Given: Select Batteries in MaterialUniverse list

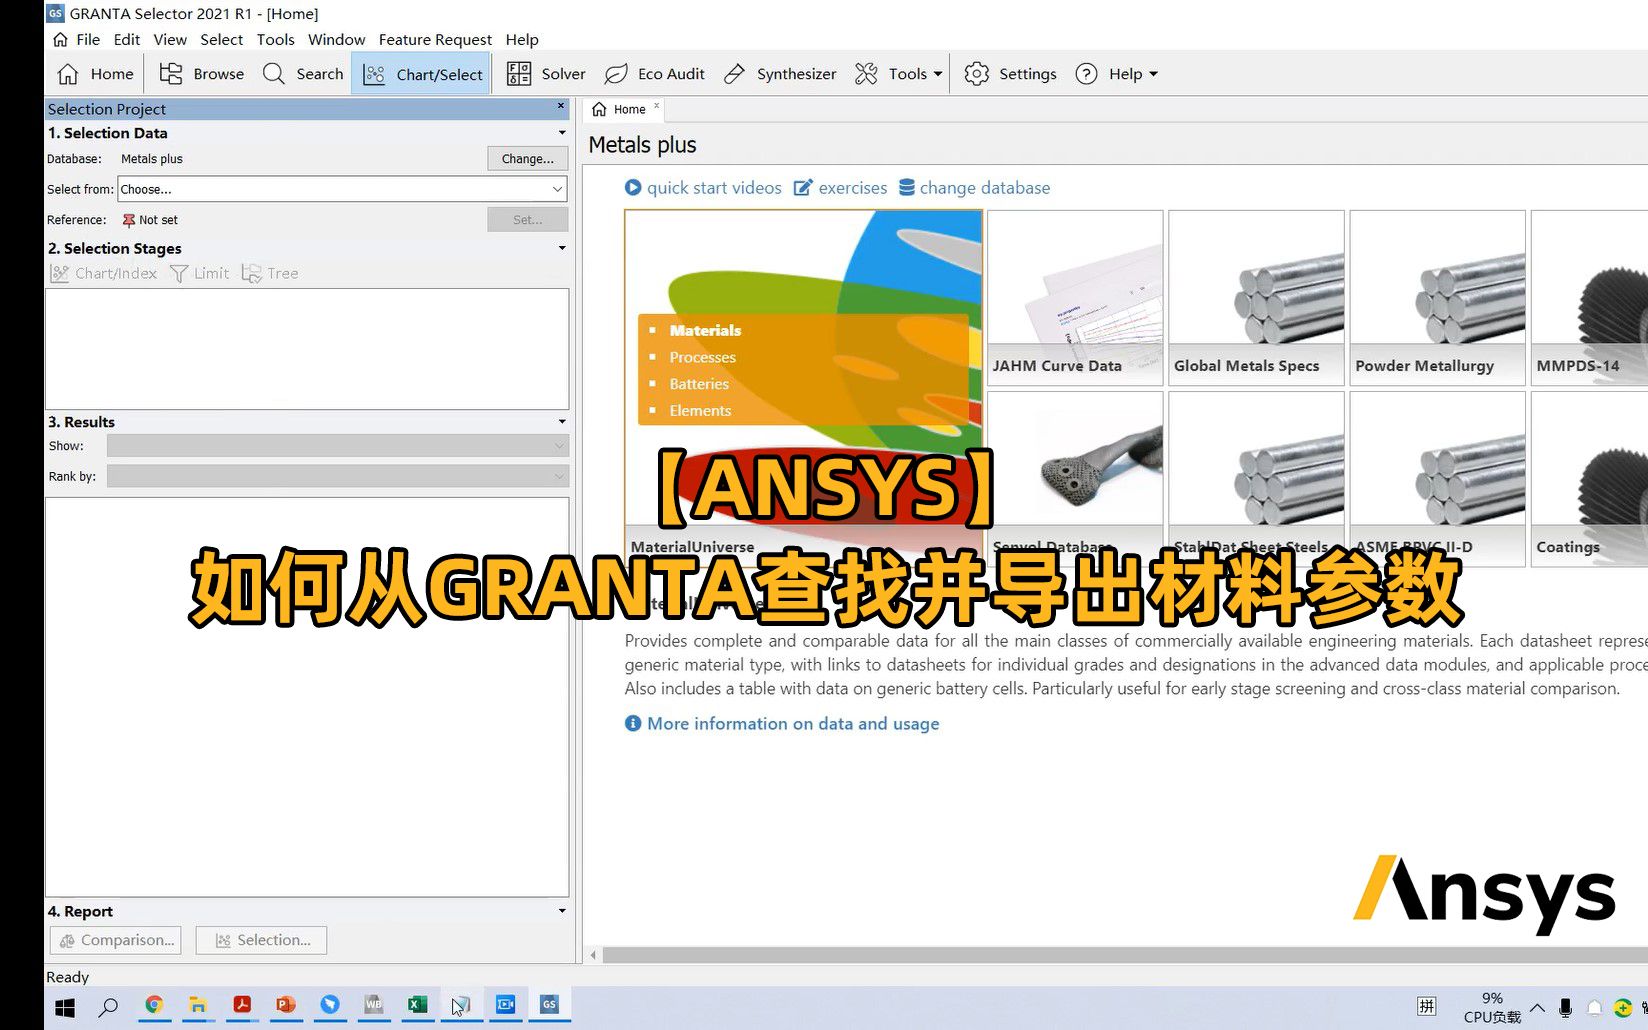Looking at the screenshot, I should click(x=699, y=384).
